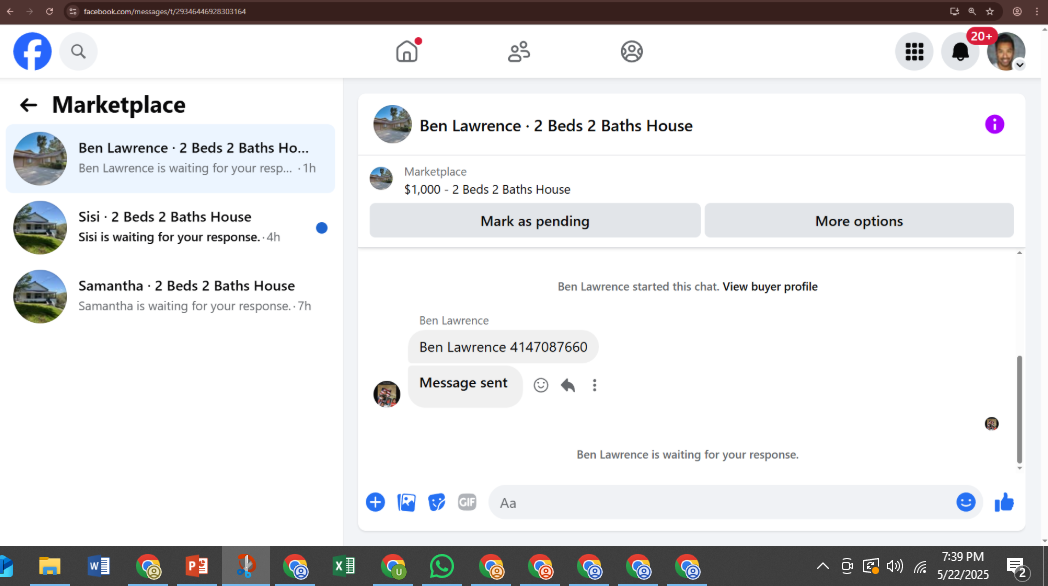The image size is (1048, 586).
Task: Open the emoji picker in message box
Action: coord(966,502)
